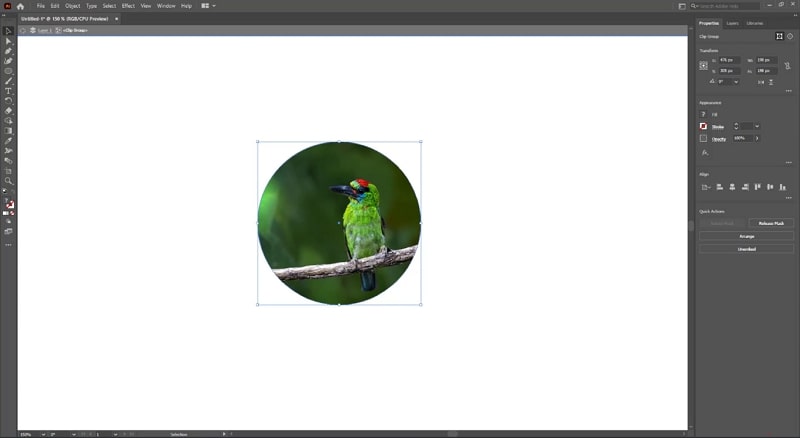
Task: Click vertical align top icon
Action: pyautogui.click(x=758, y=187)
